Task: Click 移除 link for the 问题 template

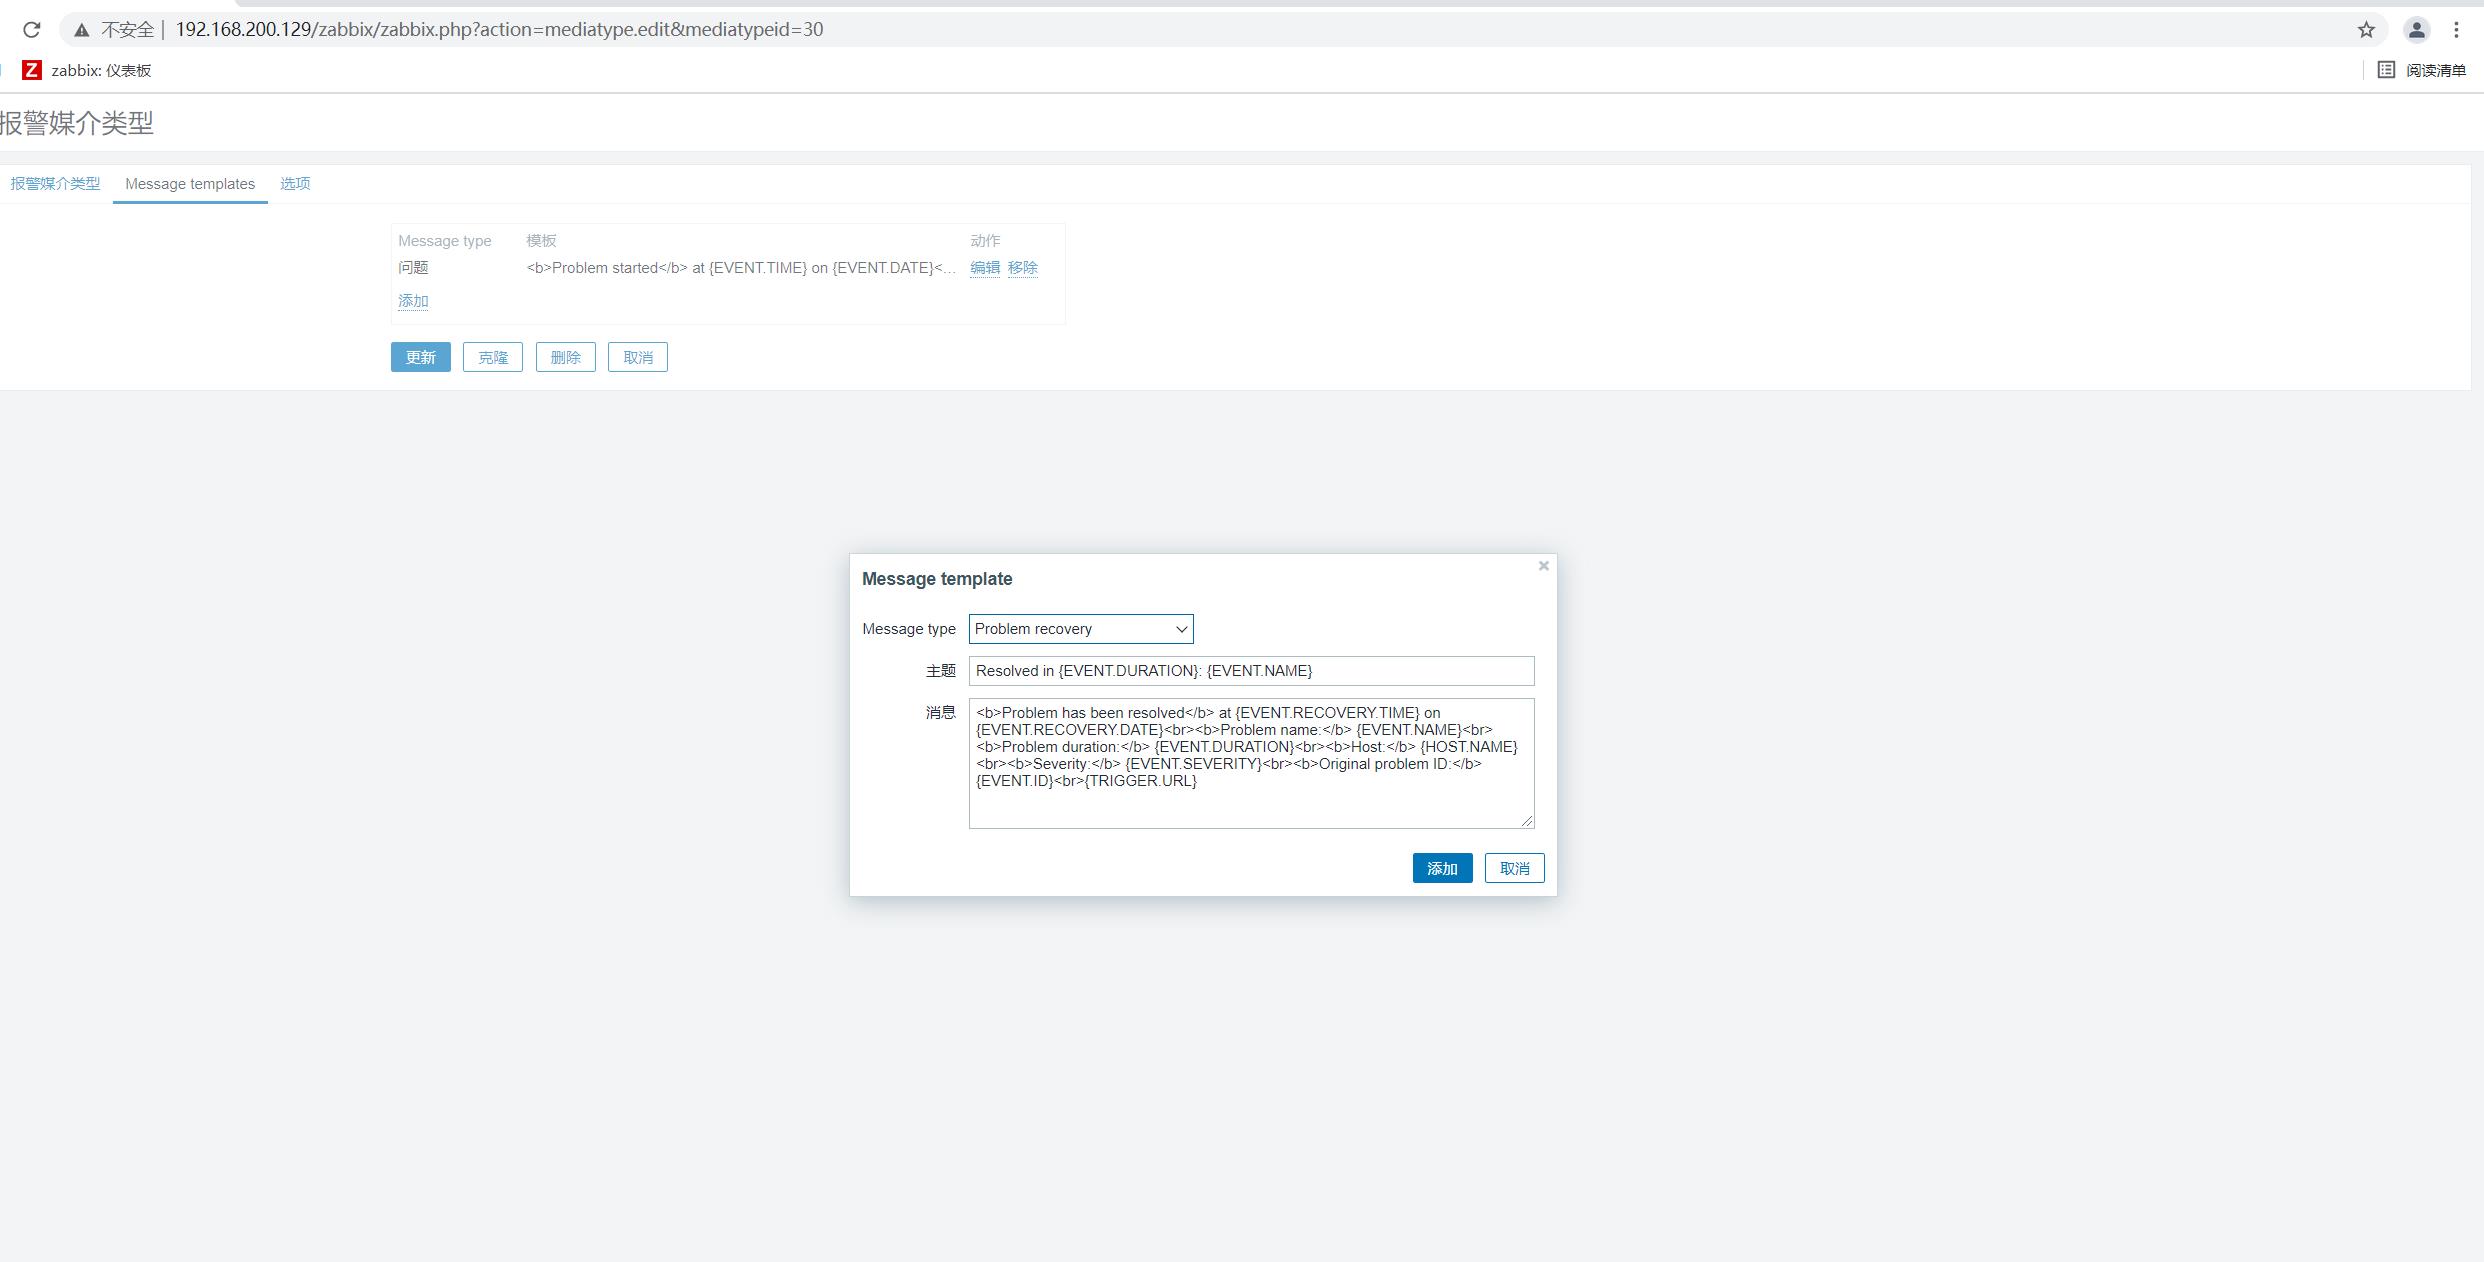Action: pos(1023,268)
